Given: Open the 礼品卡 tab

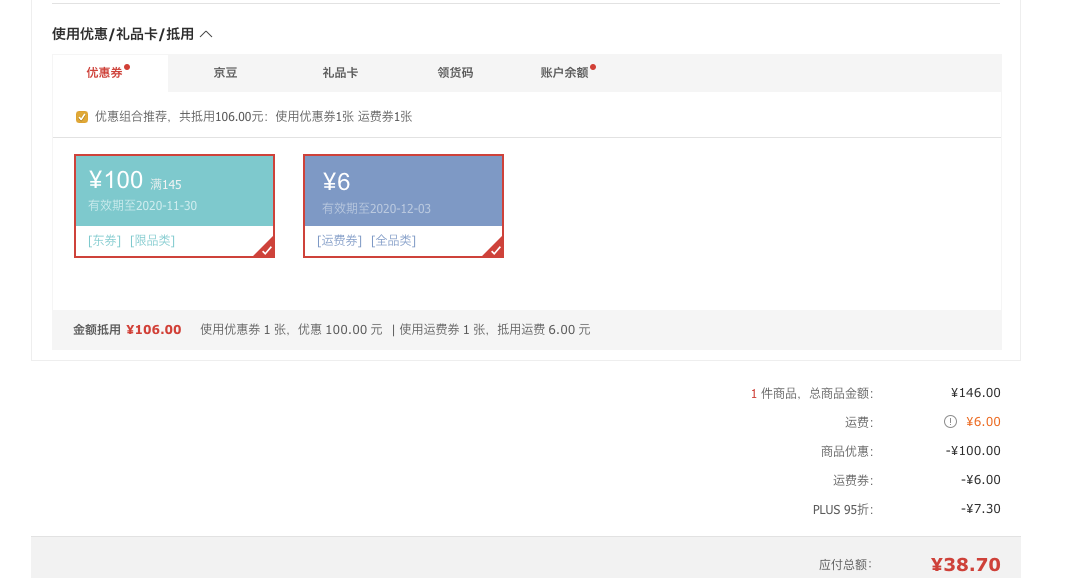Looking at the screenshot, I should (x=340, y=73).
